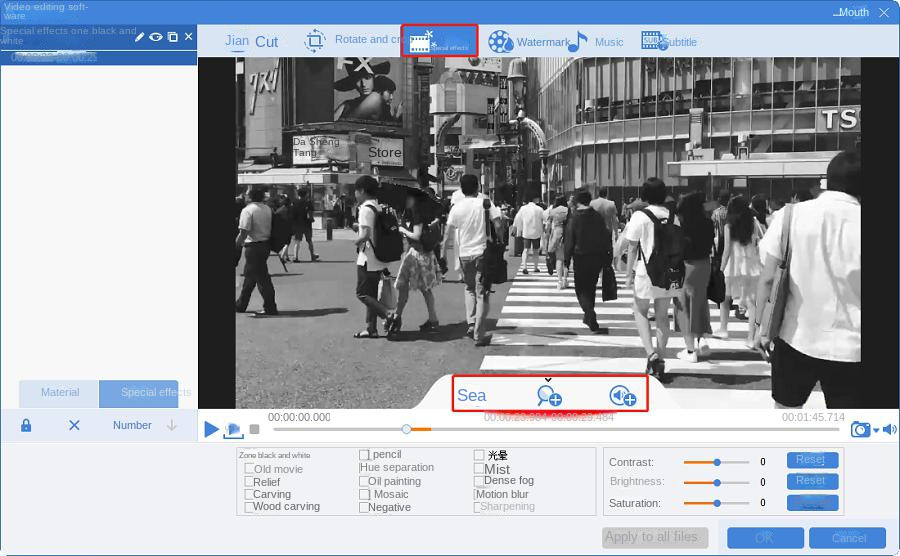Click the camera snapshot icon

point(860,429)
